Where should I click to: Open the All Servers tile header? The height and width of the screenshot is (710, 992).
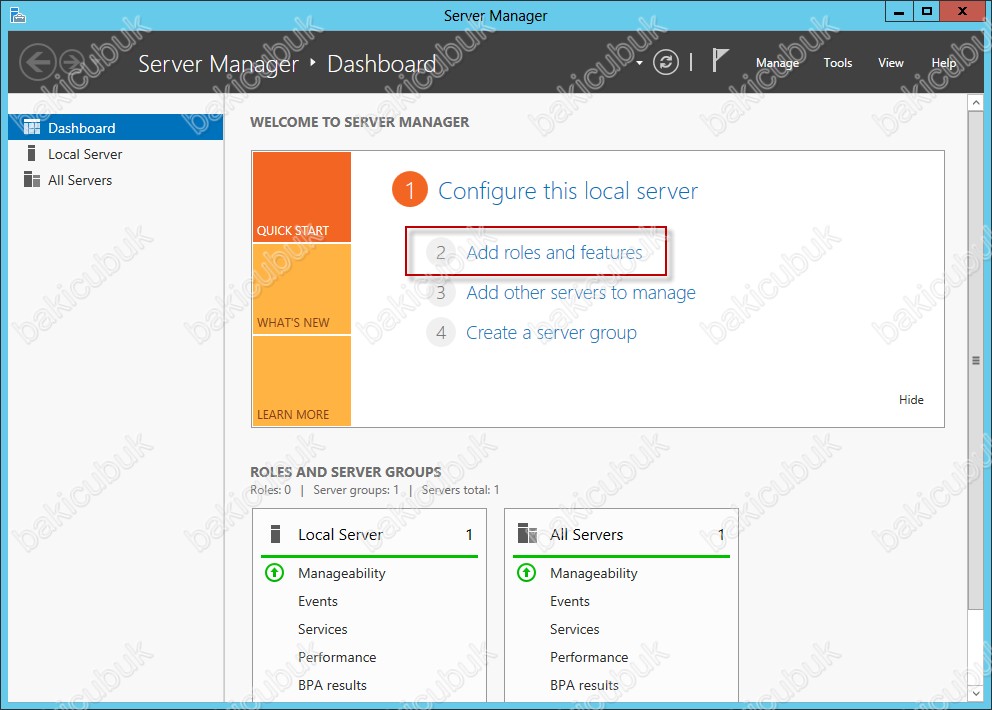click(x=621, y=535)
